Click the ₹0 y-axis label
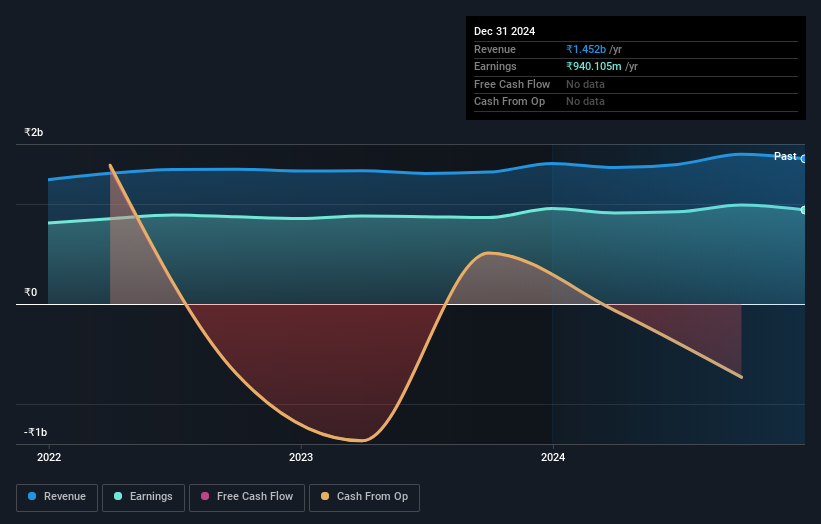 [31, 293]
